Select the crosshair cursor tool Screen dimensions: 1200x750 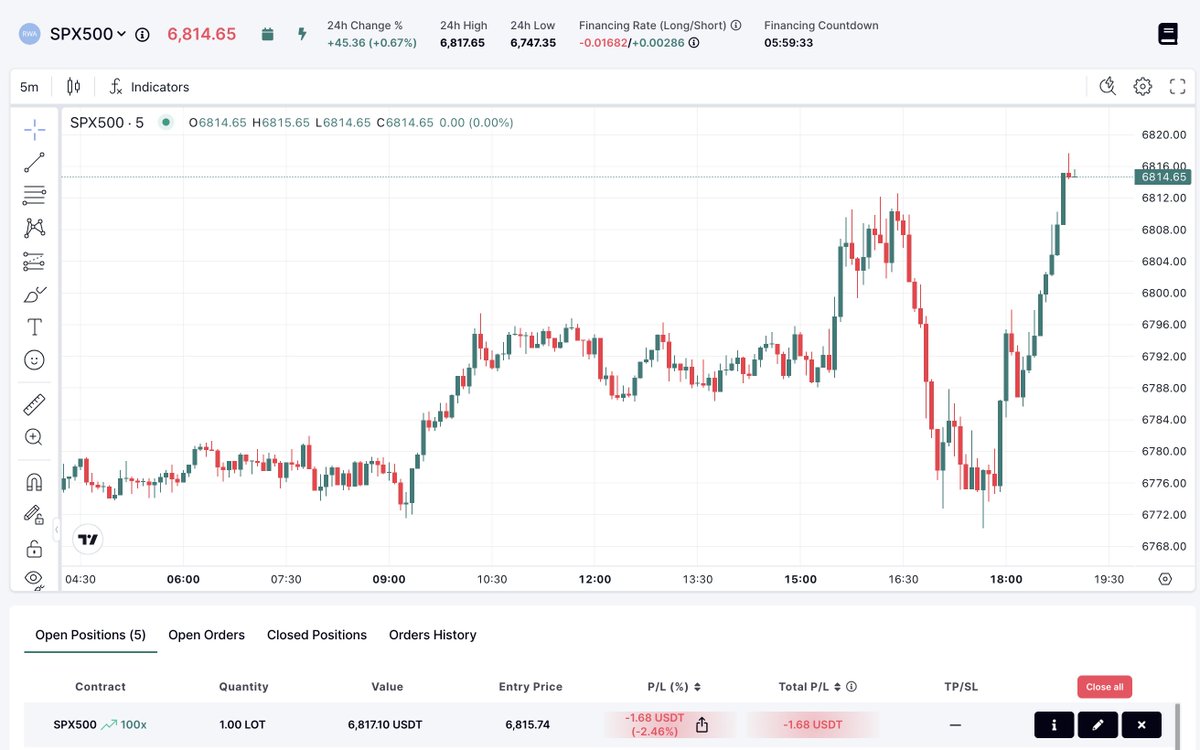tap(34, 130)
